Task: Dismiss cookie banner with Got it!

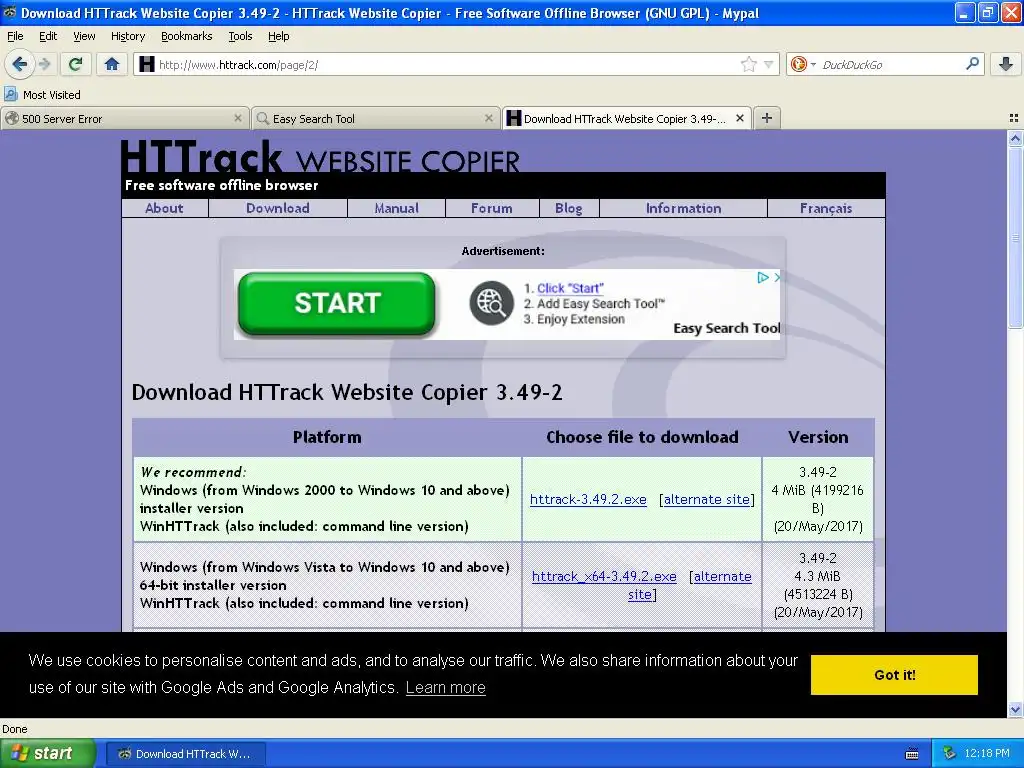Action: (x=894, y=675)
